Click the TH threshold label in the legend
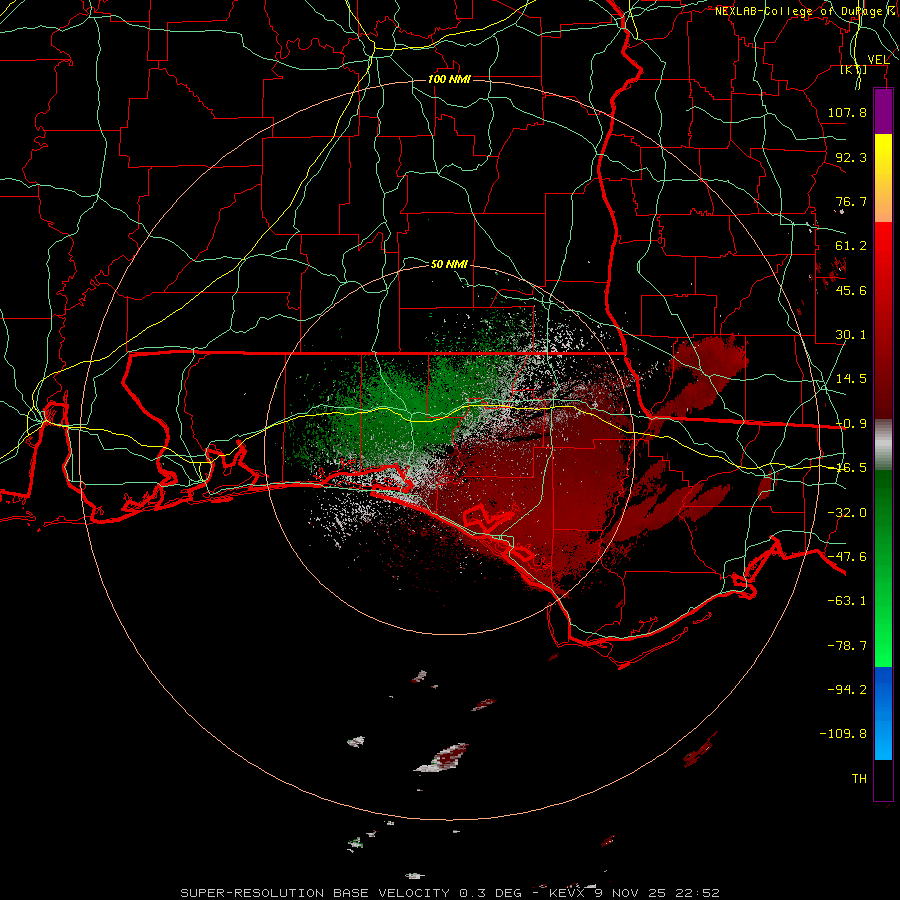The width and height of the screenshot is (900, 900). (859, 779)
